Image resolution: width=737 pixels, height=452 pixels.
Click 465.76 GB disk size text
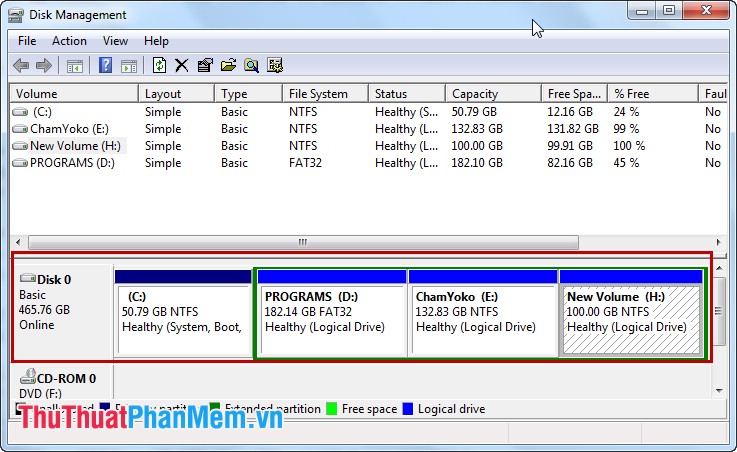coord(44,310)
